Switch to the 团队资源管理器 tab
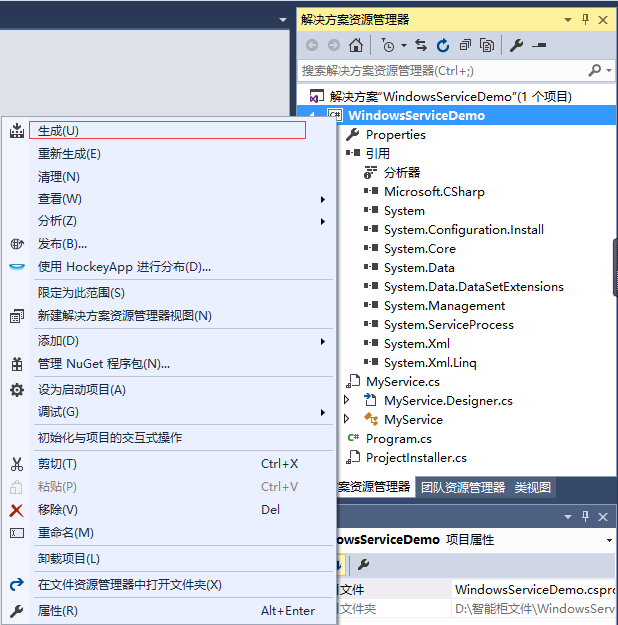This screenshot has width=618, height=625. [462, 488]
